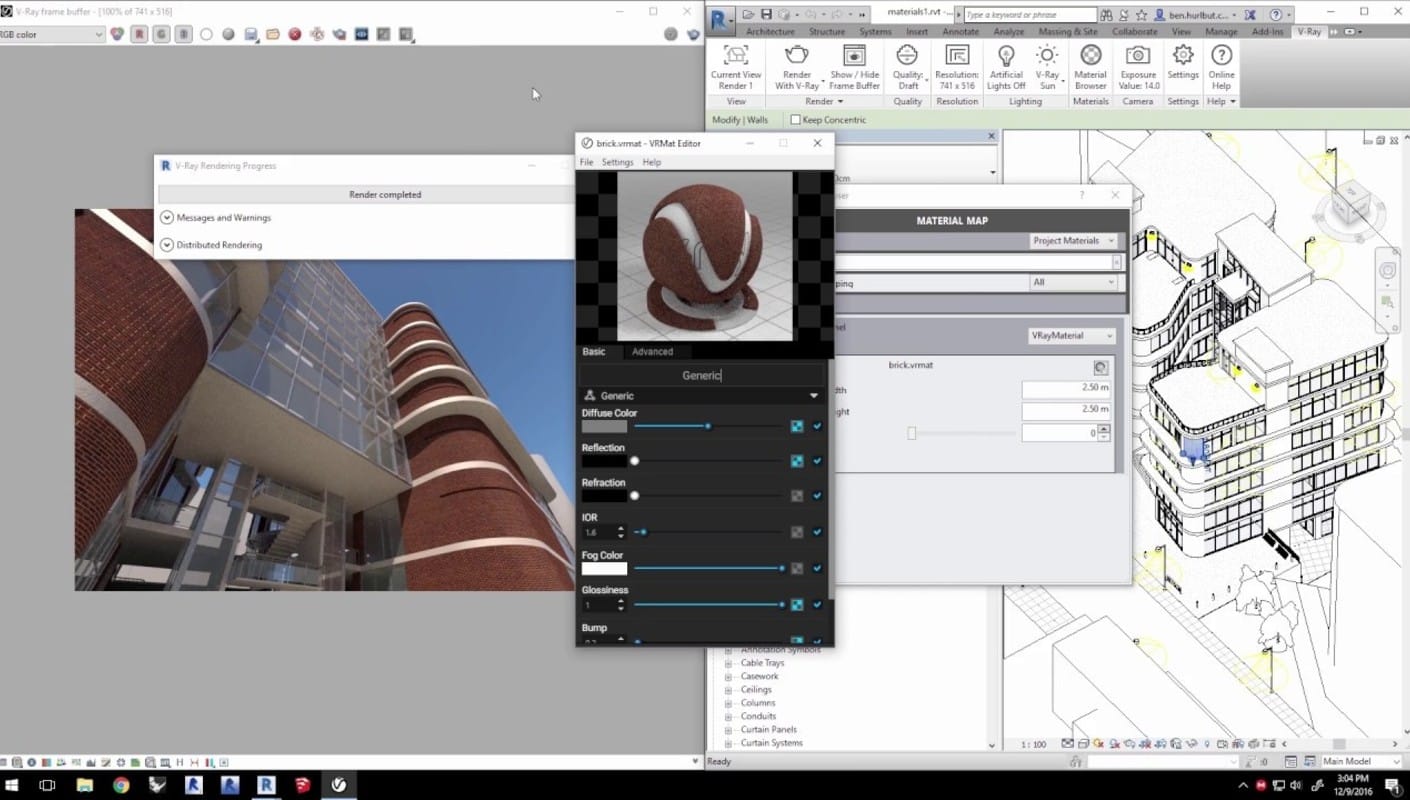This screenshot has height=800, width=1410.
Task: Toggle the Glossiness enable checkmark
Action: tap(817, 604)
